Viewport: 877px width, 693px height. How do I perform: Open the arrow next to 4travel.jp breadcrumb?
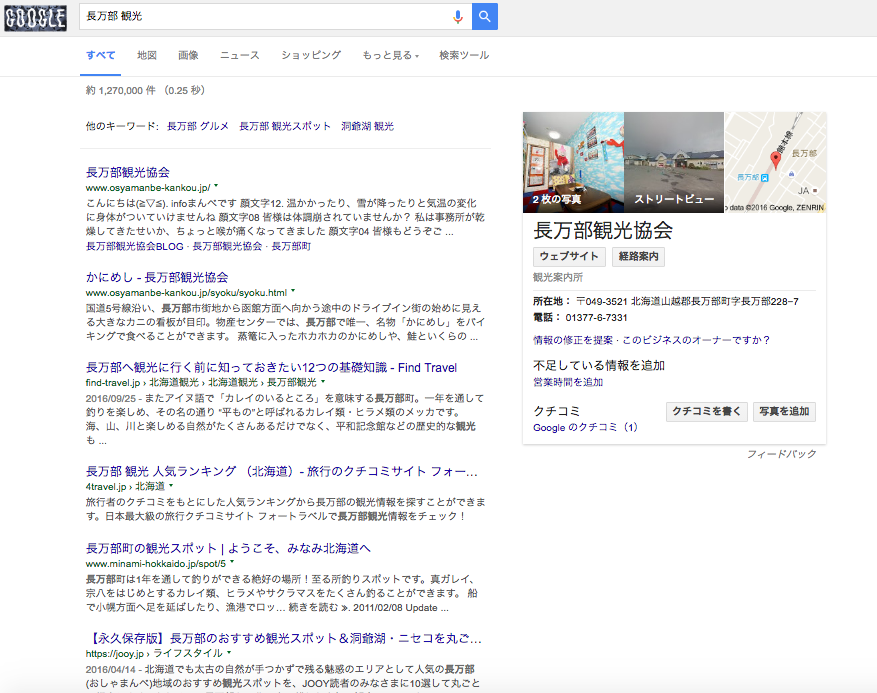pyautogui.click(x=171, y=485)
